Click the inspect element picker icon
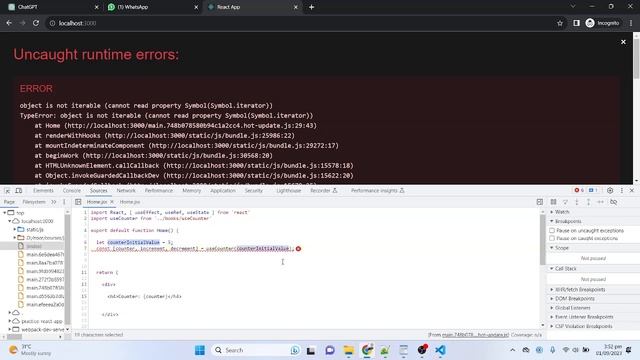 (7, 191)
